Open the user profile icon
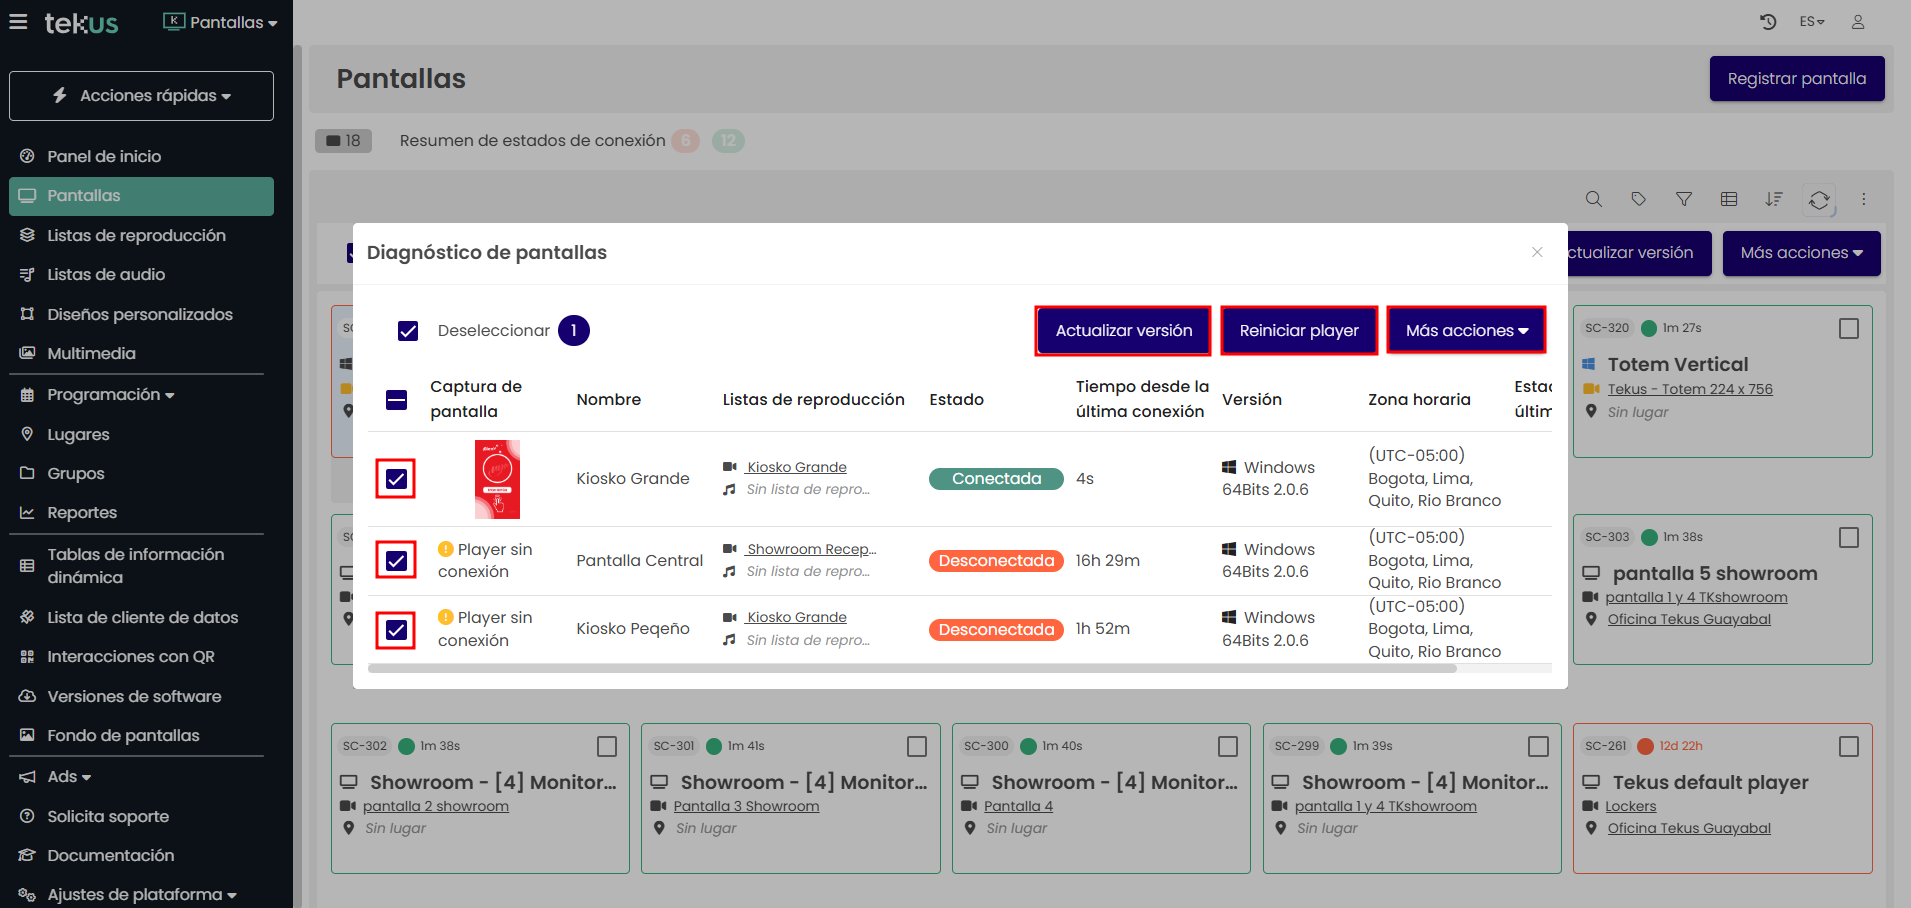The height and width of the screenshot is (908, 1911). point(1858,22)
